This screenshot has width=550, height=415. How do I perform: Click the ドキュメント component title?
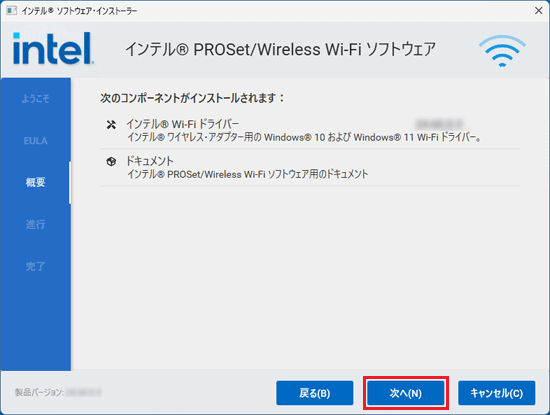coord(150,161)
